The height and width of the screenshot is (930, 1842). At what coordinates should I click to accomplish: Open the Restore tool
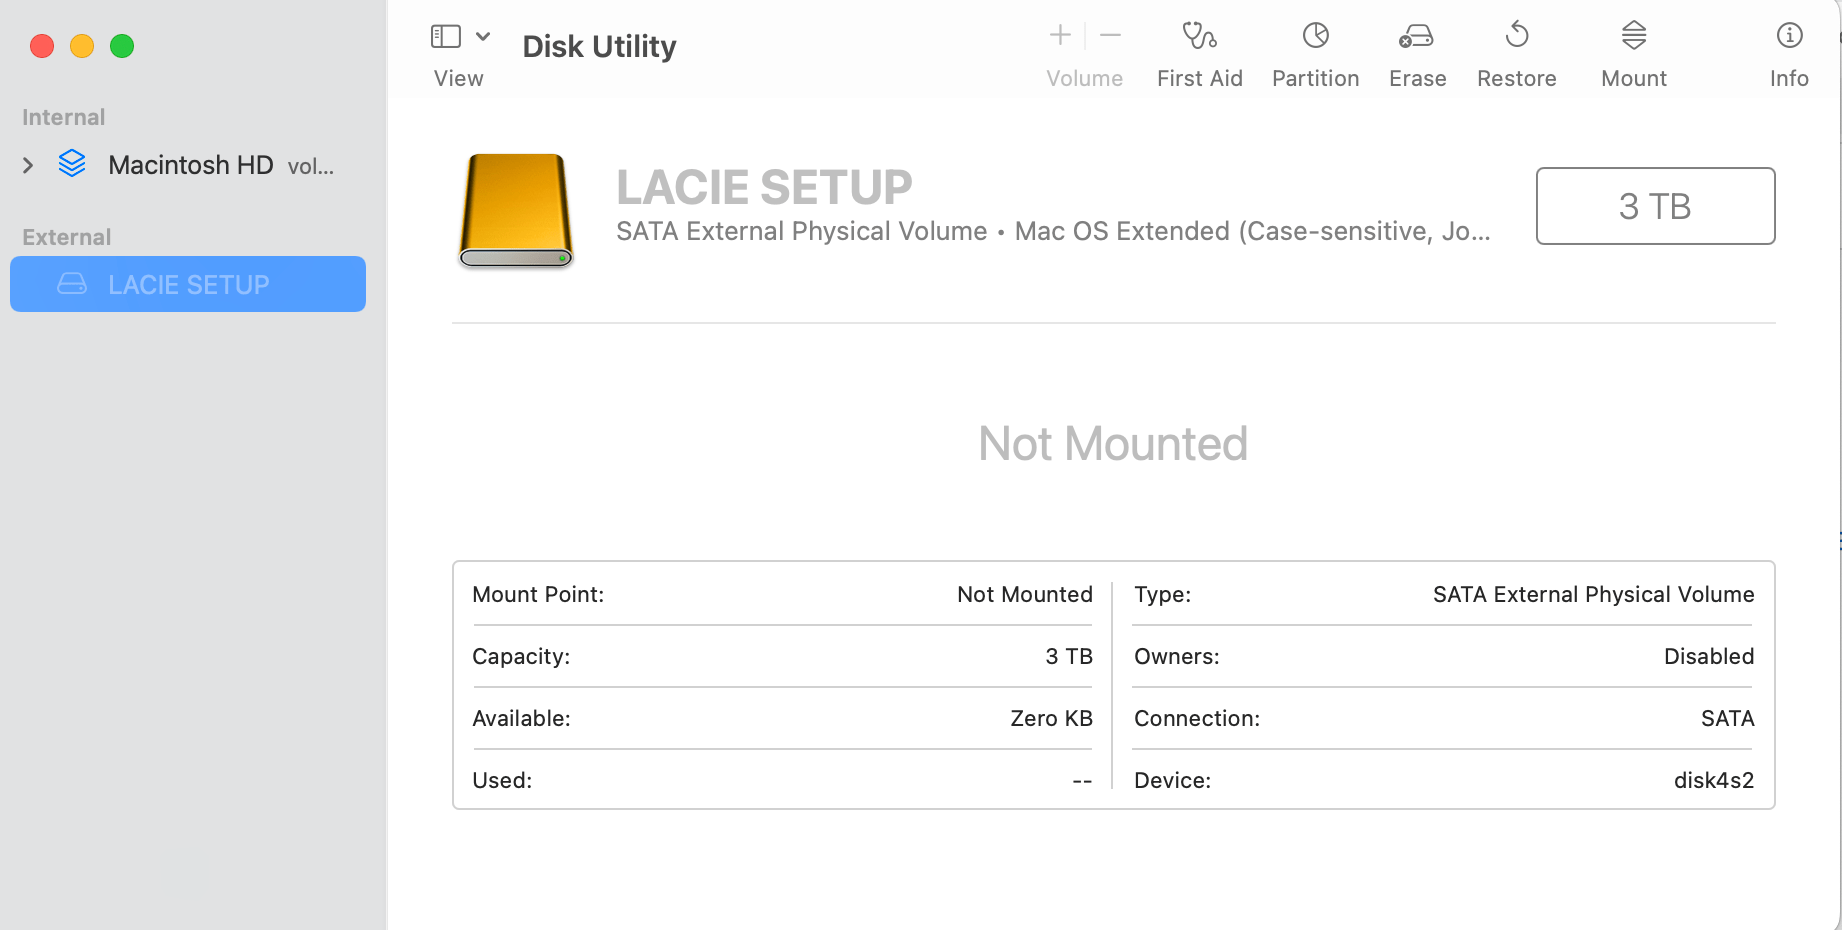[1516, 50]
